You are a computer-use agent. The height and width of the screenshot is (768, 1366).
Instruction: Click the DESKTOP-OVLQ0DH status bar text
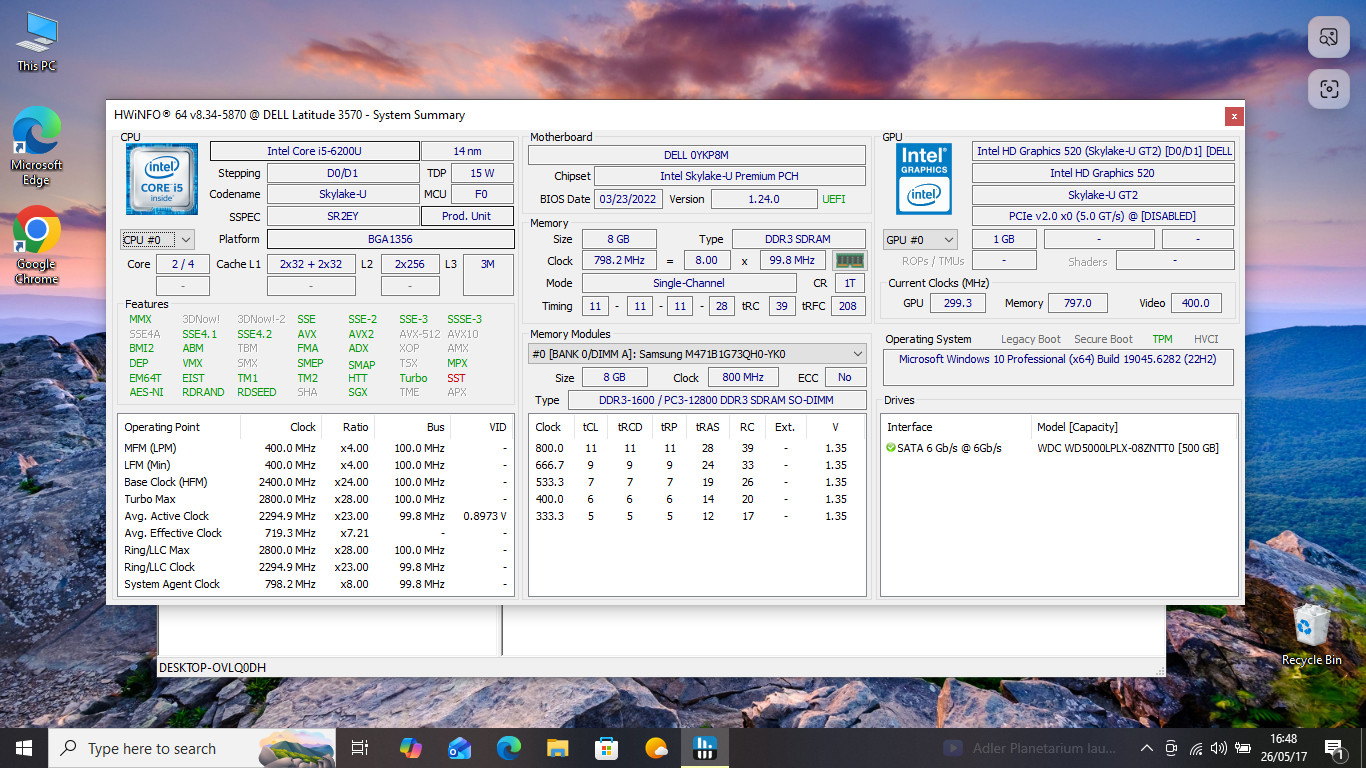(212, 667)
